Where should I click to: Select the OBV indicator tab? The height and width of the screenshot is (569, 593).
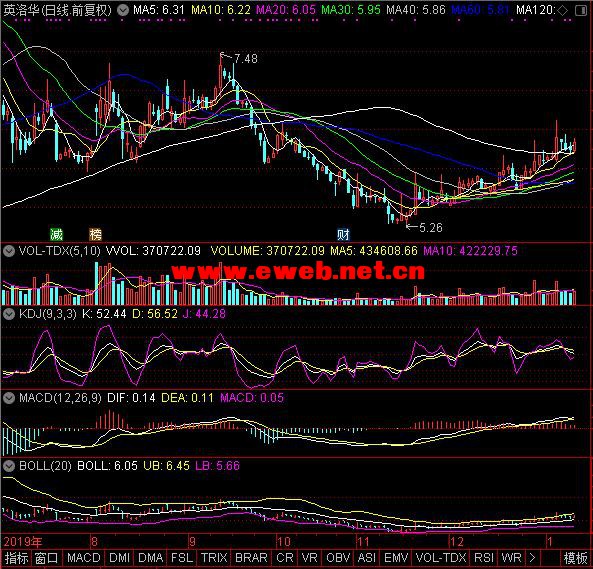(x=338, y=558)
